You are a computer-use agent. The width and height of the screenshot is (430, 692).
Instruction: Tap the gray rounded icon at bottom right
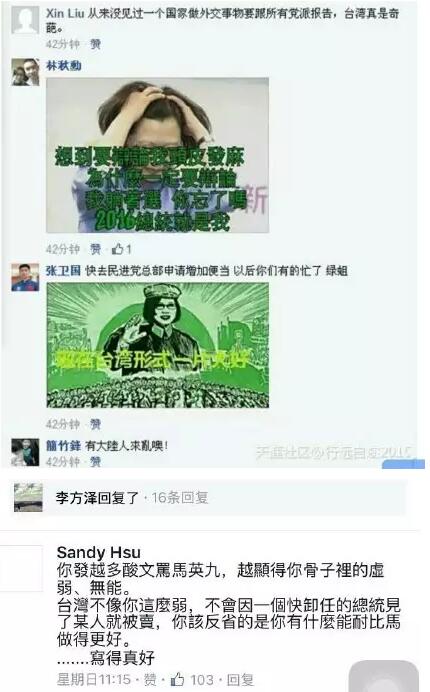(x=384, y=676)
